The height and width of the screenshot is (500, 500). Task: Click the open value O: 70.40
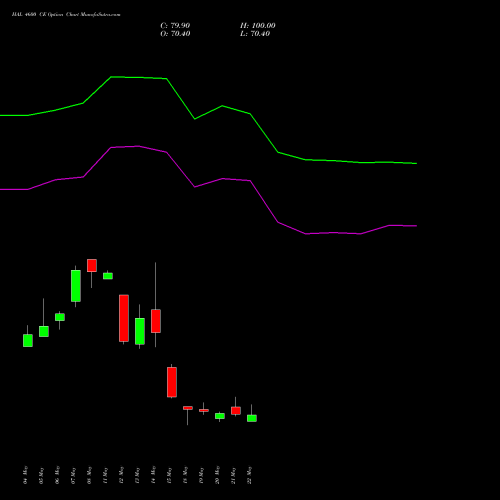(x=175, y=34)
